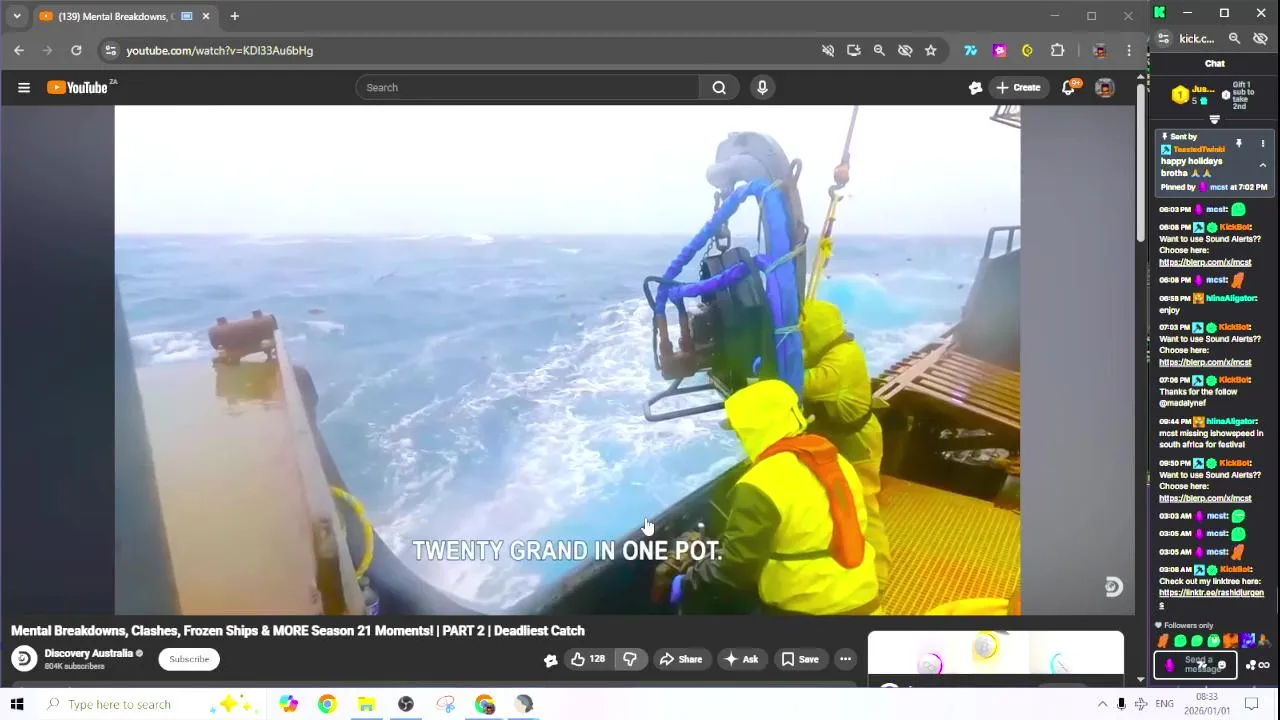This screenshot has width=1280, height=720.
Task: Bookmark this page with the star icon
Action: pos(931,50)
